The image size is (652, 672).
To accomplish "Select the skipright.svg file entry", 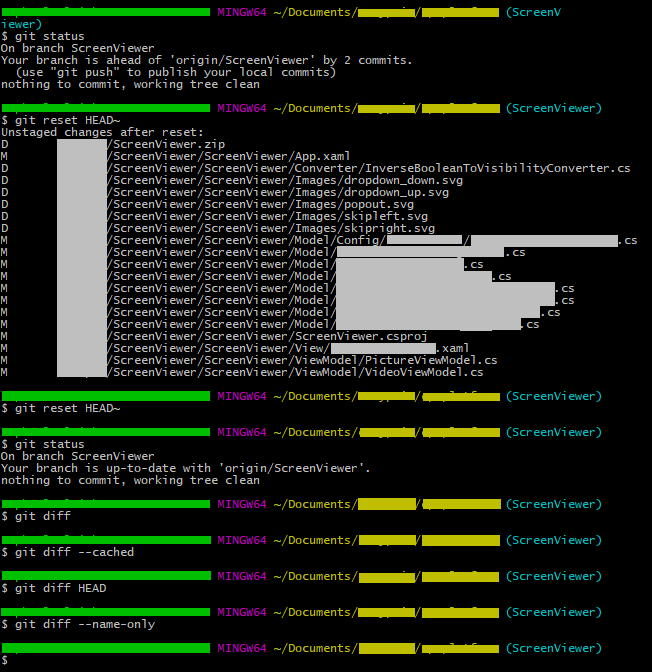I will [218, 228].
